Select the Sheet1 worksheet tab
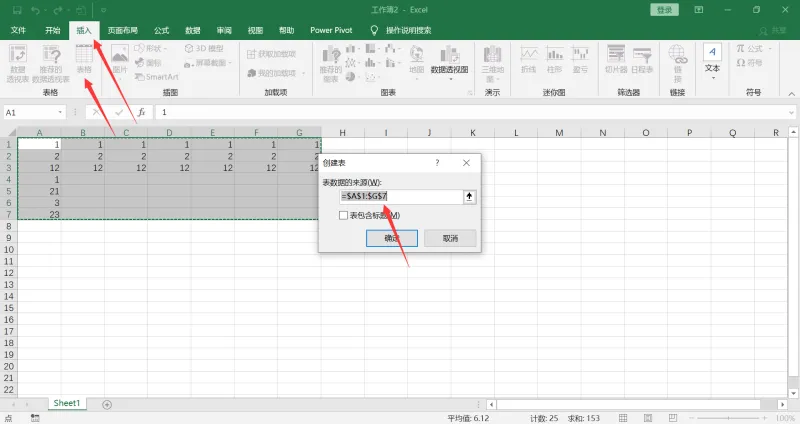The width and height of the screenshot is (800, 424). click(x=67, y=403)
